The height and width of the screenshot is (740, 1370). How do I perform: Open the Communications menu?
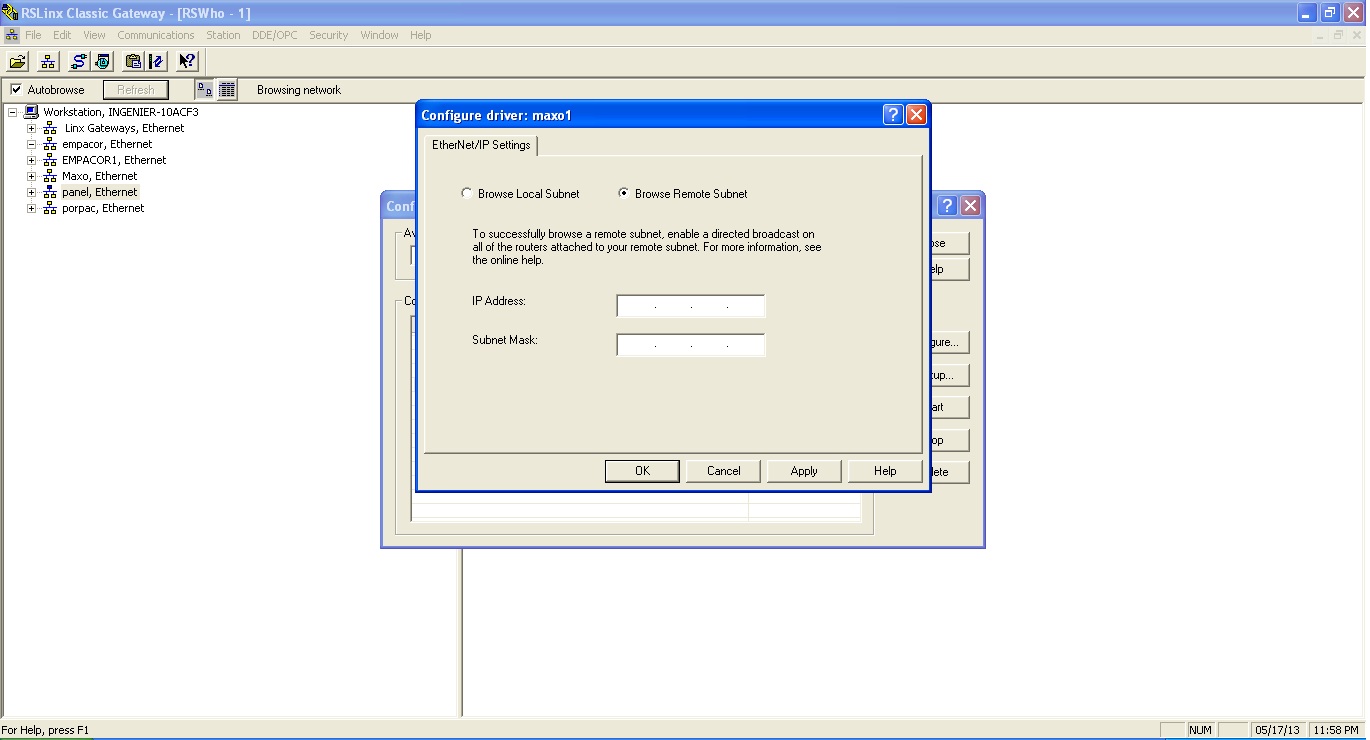156,35
